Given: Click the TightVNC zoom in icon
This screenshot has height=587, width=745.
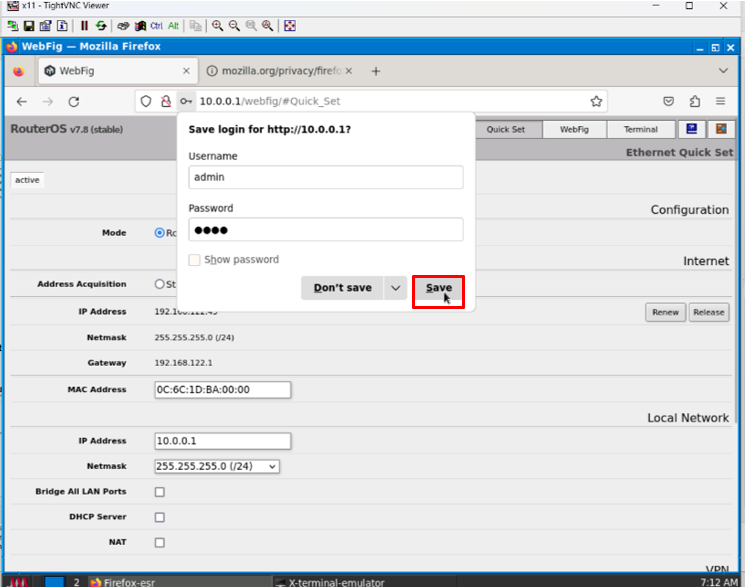Looking at the screenshot, I should (x=217, y=25).
